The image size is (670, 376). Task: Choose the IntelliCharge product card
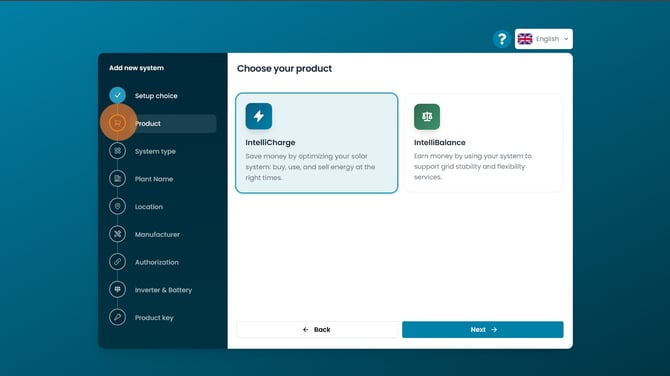tap(317, 143)
